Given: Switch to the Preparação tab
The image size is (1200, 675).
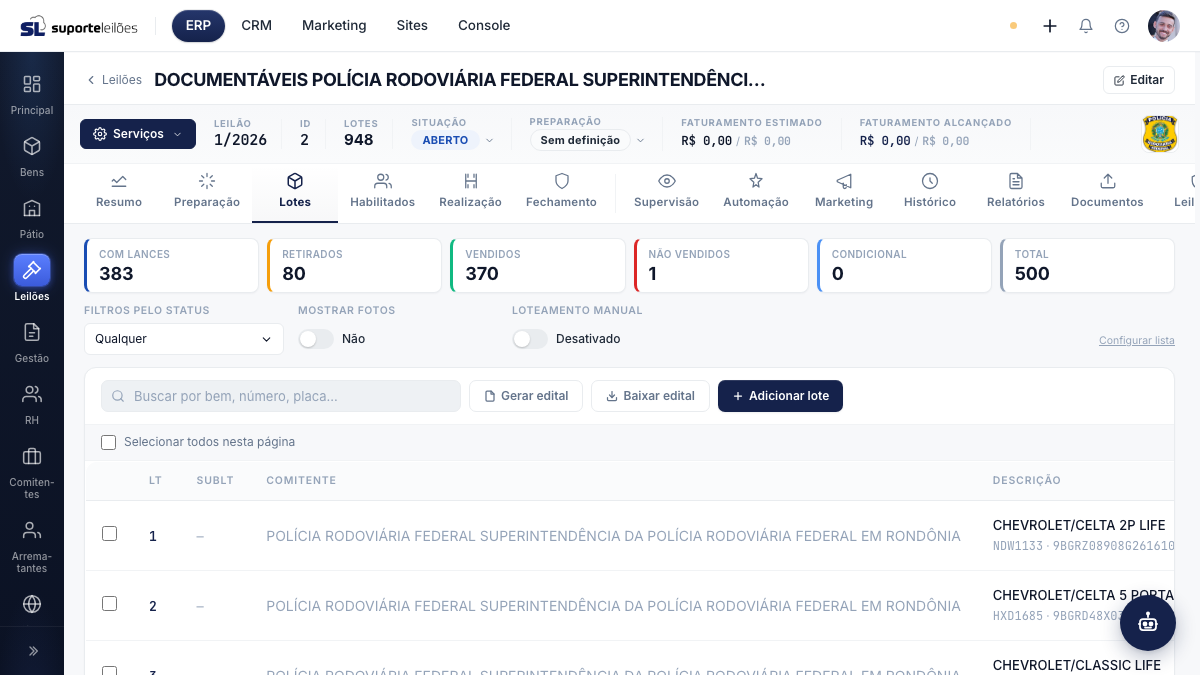Looking at the screenshot, I should point(207,190).
